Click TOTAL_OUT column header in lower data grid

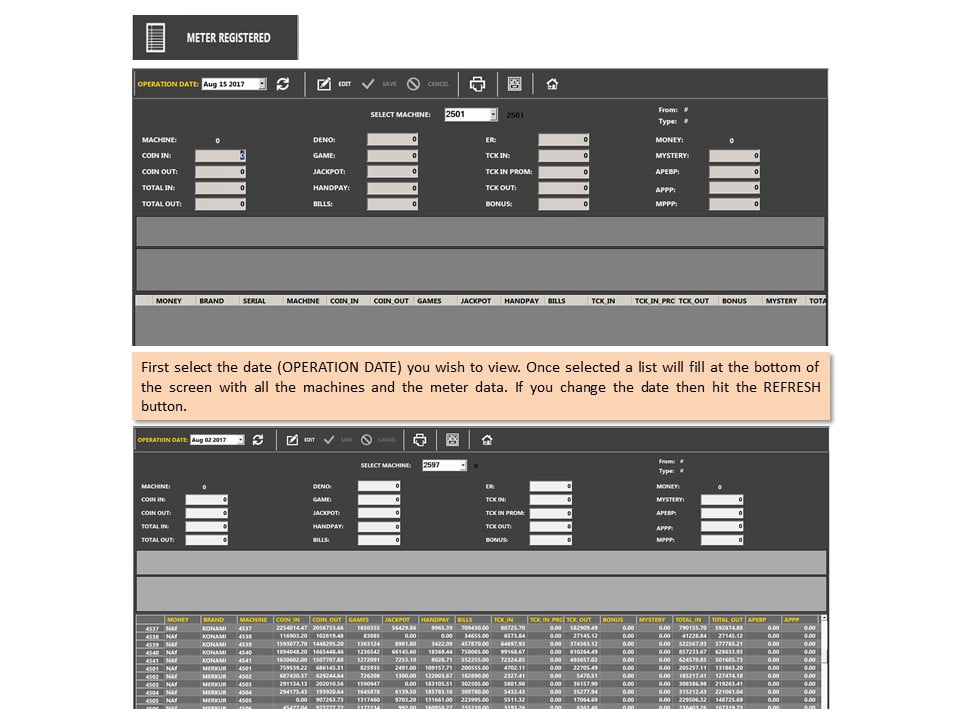(727, 620)
